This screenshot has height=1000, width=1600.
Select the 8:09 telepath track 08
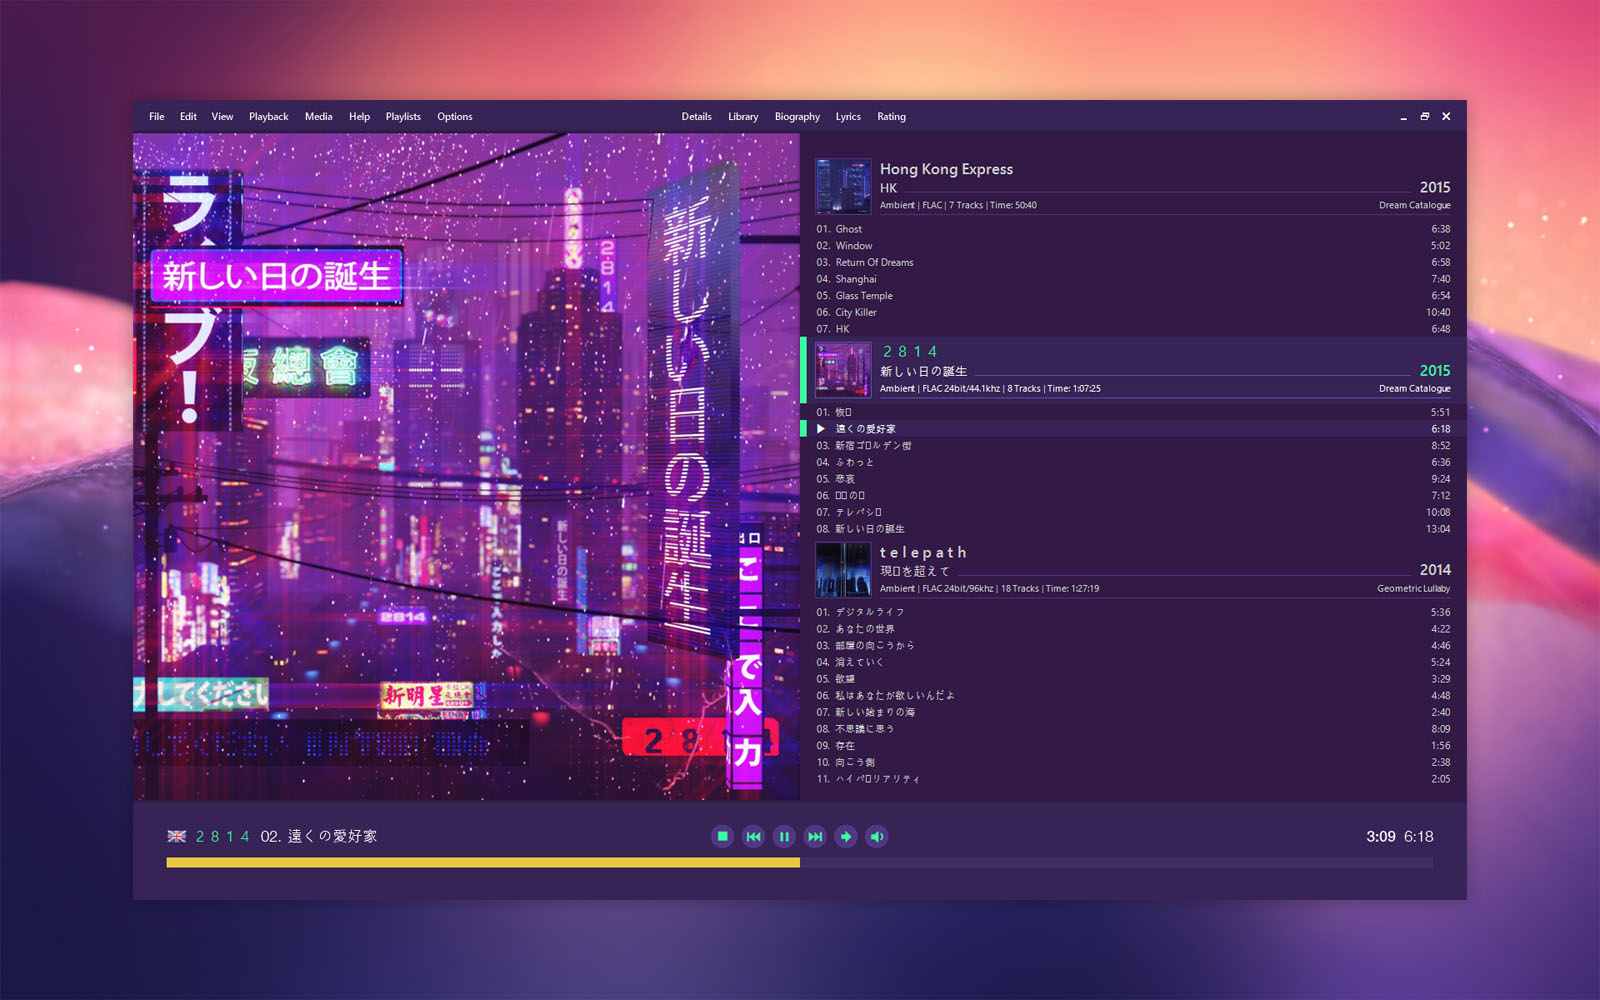1133,729
